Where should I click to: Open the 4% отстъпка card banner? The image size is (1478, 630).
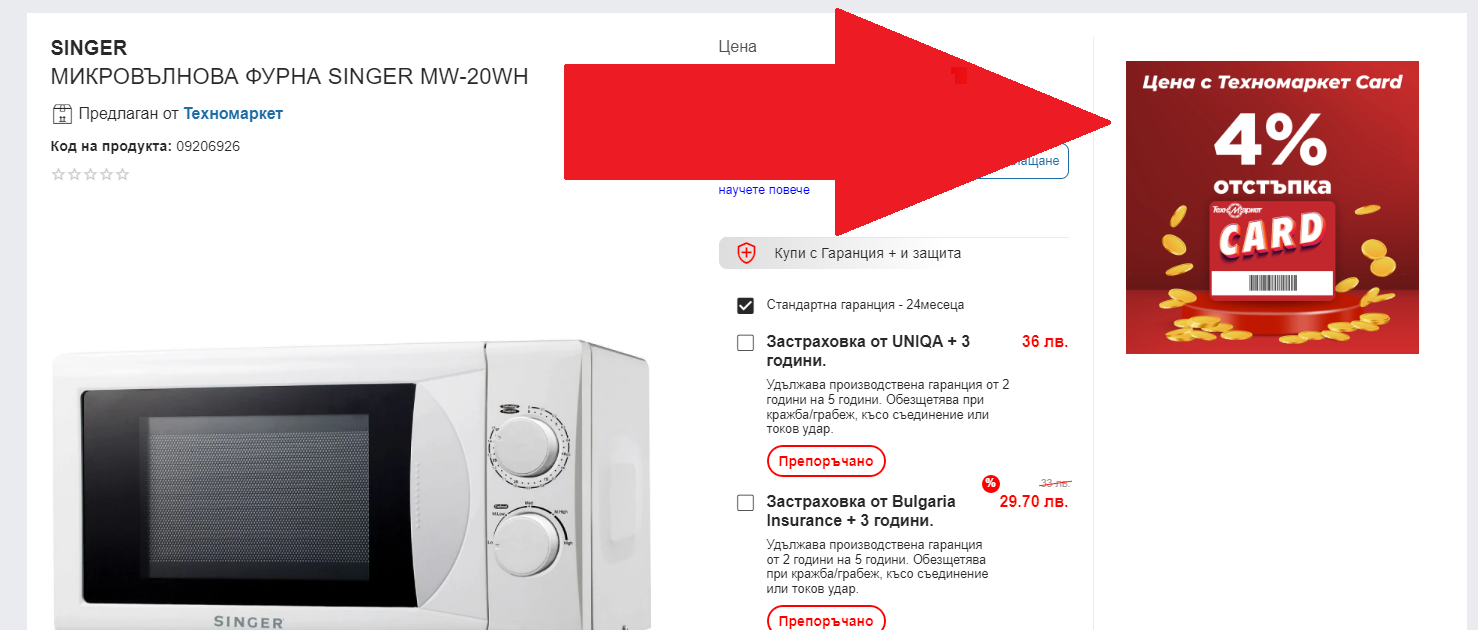(x=1272, y=207)
